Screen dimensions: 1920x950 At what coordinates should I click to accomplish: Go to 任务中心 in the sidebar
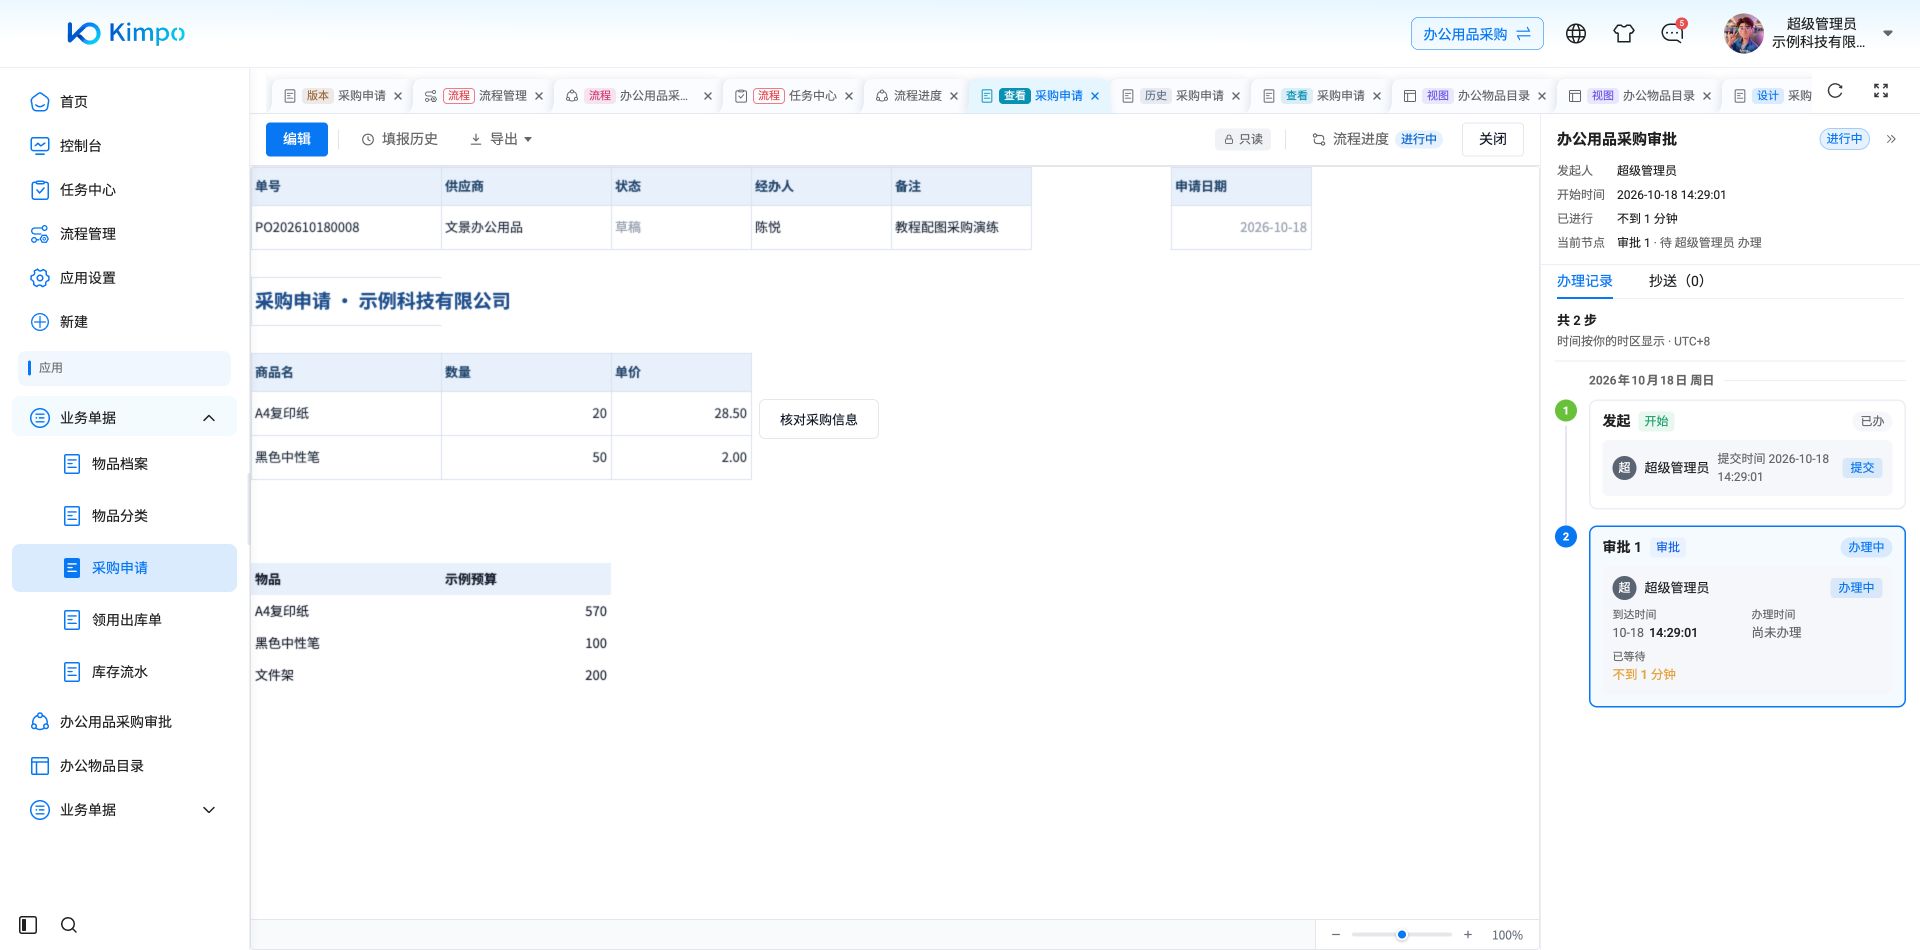[x=124, y=190]
